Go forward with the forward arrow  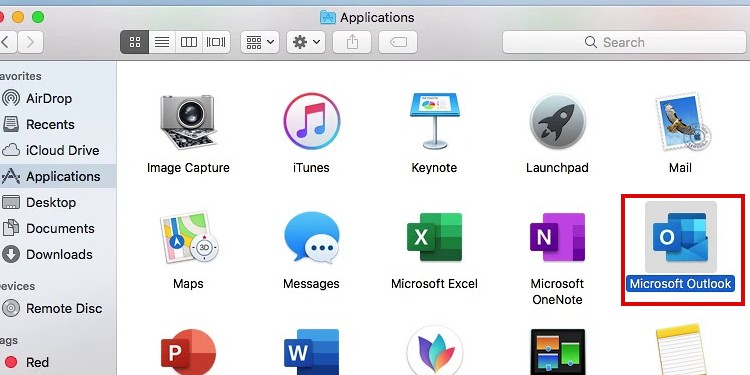[x=31, y=42]
